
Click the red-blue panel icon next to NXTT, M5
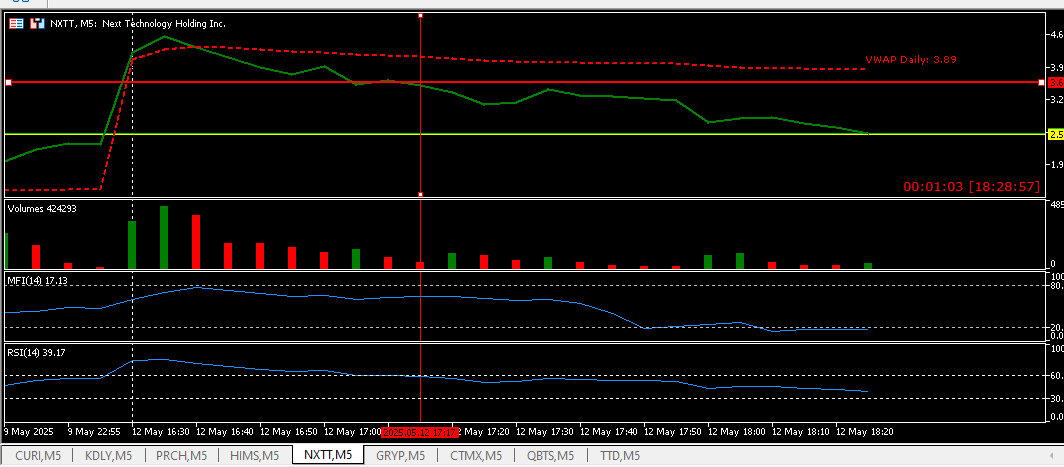click(38, 23)
